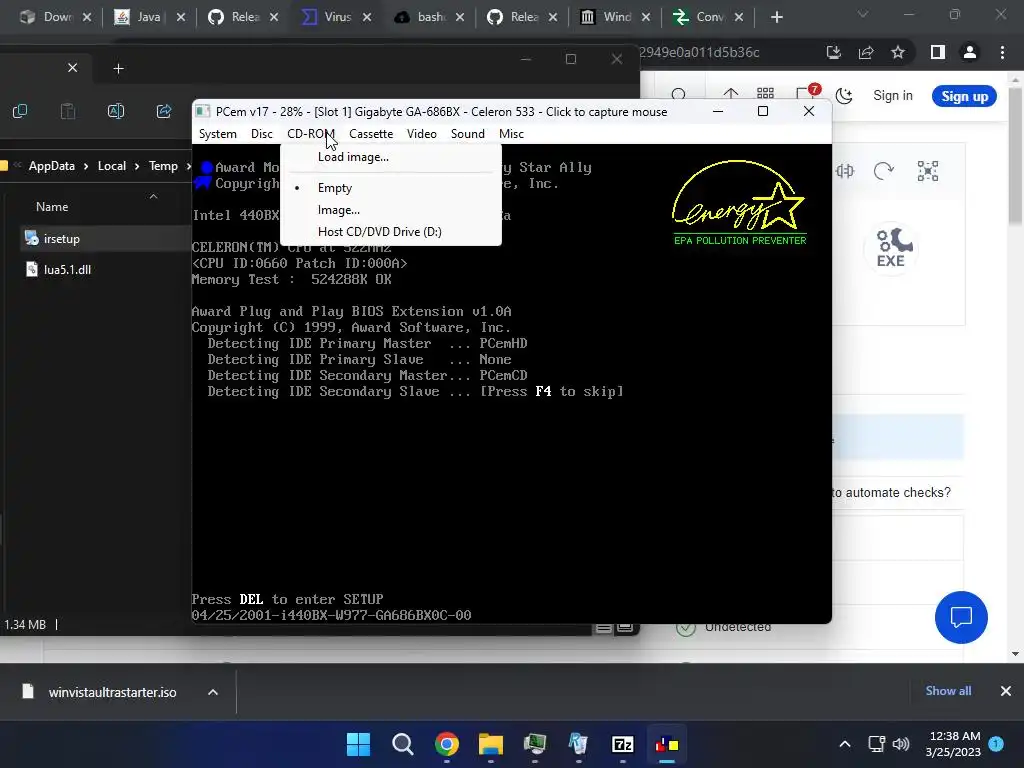This screenshot has height=768, width=1024.
Task: Open the Video menu in PCem
Action: tap(421, 134)
